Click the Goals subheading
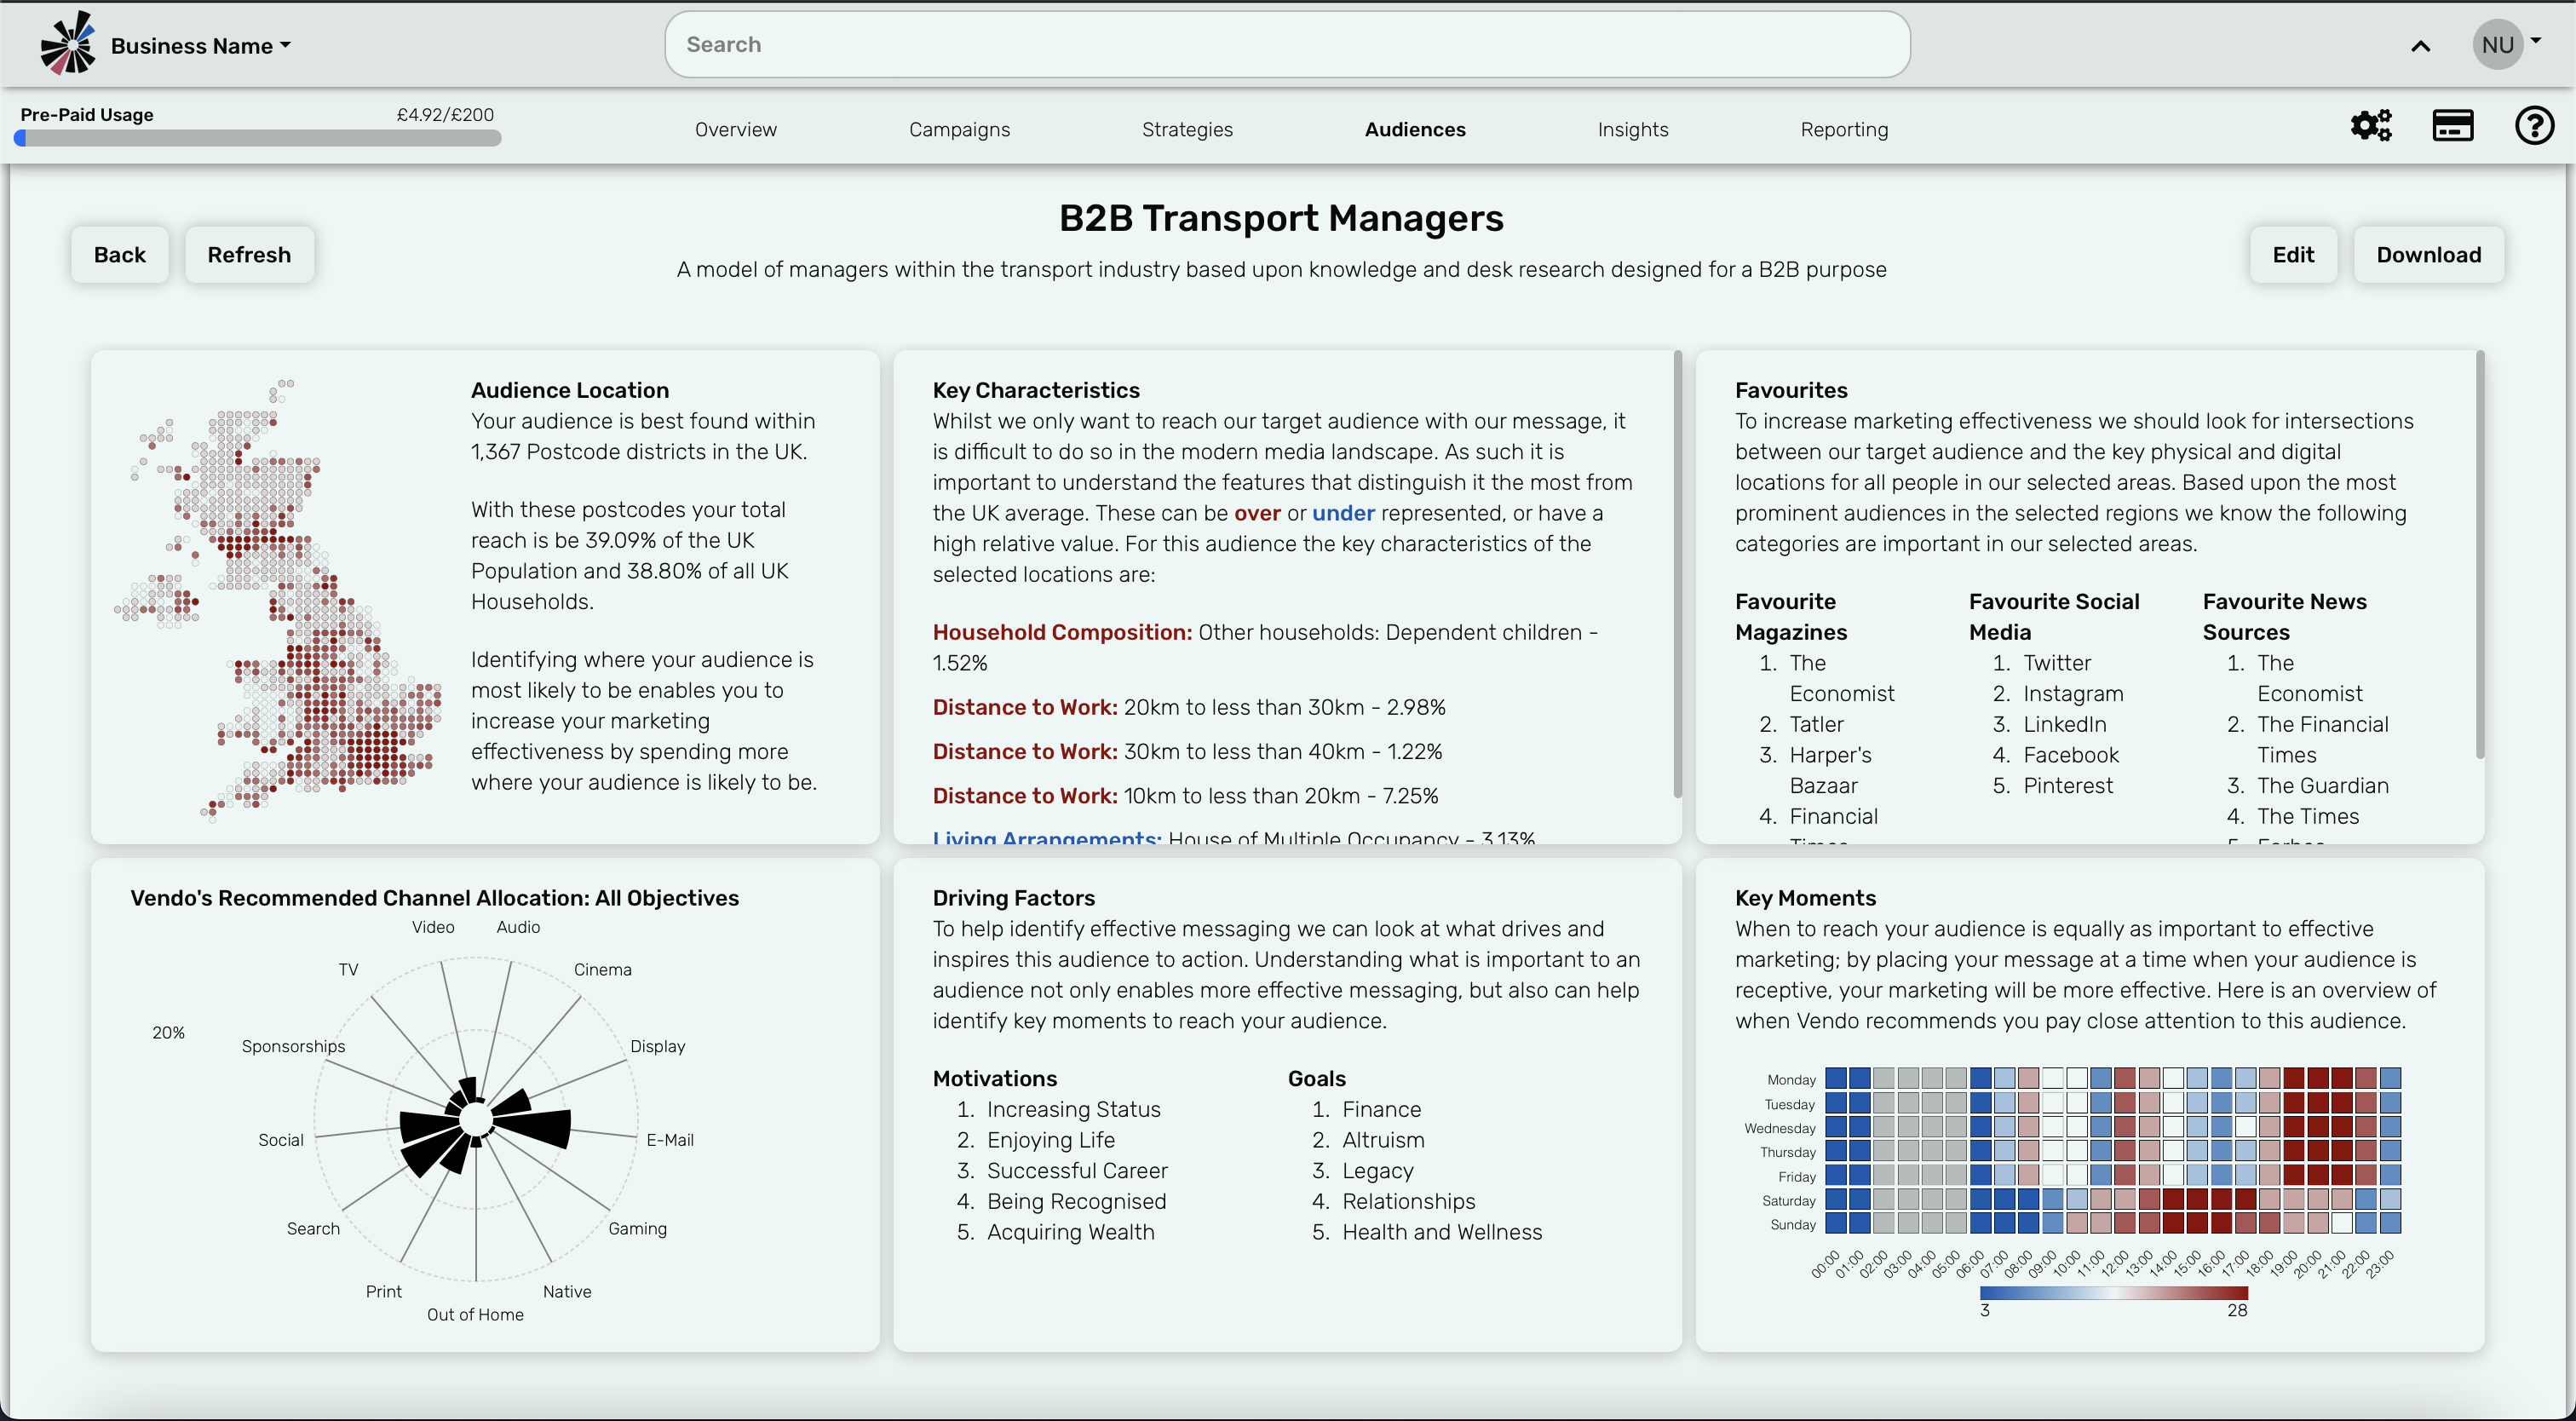This screenshot has width=2576, height=1421. (1316, 1079)
